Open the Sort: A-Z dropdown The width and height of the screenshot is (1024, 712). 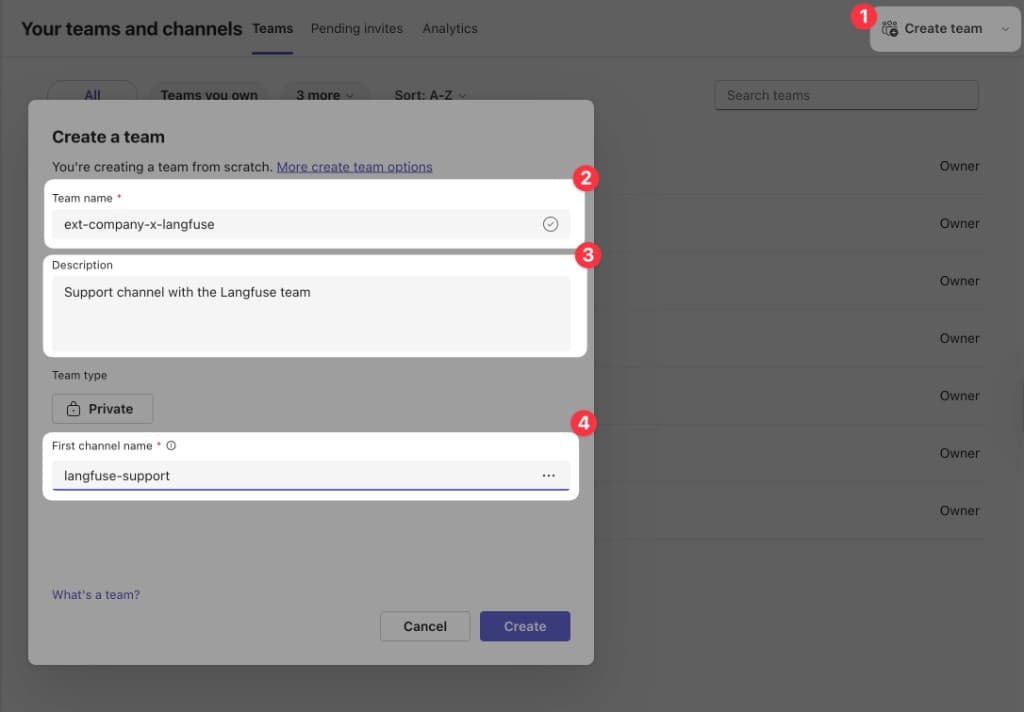pos(430,95)
